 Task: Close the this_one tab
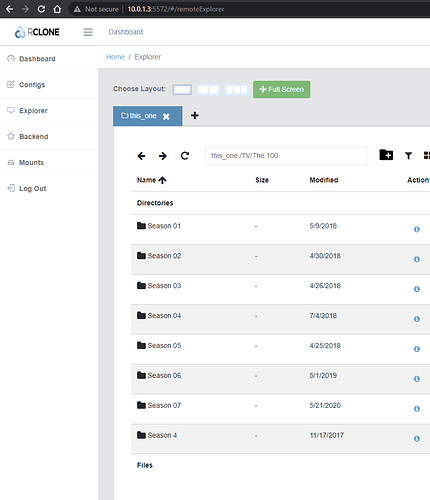166,116
